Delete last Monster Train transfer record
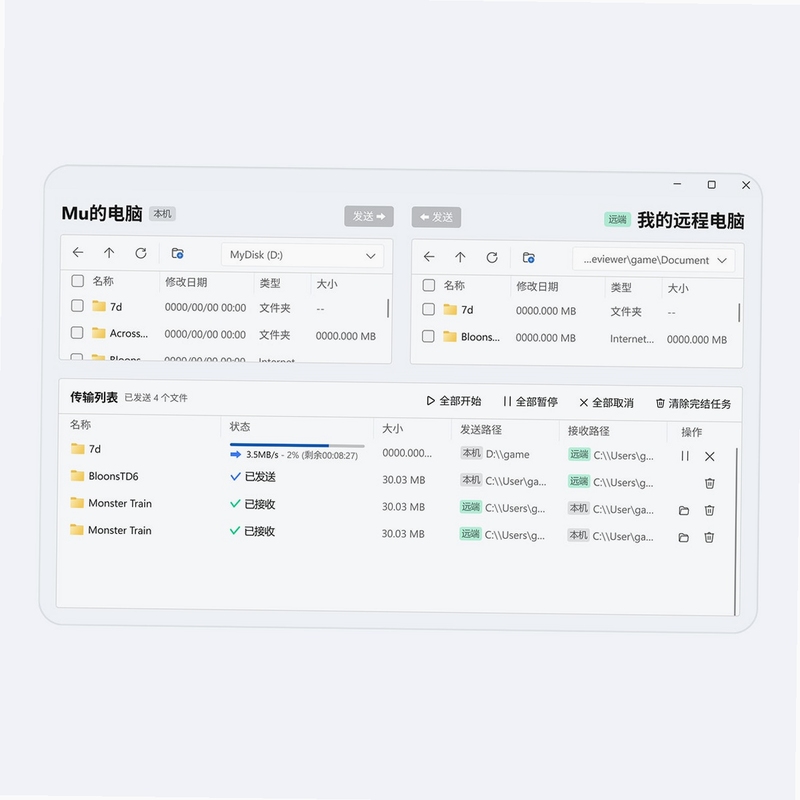800x800 pixels. coord(709,537)
